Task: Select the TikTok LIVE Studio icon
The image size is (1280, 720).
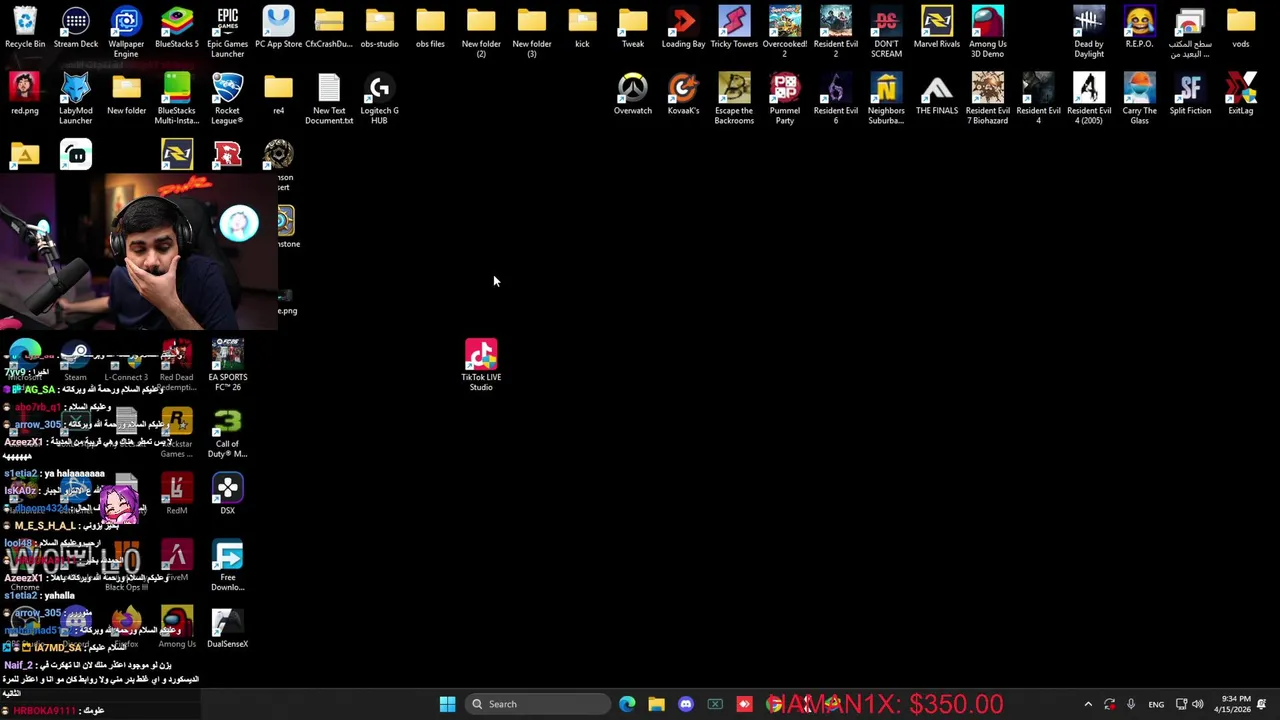Action: pyautogui.click(x=481, y=365)
